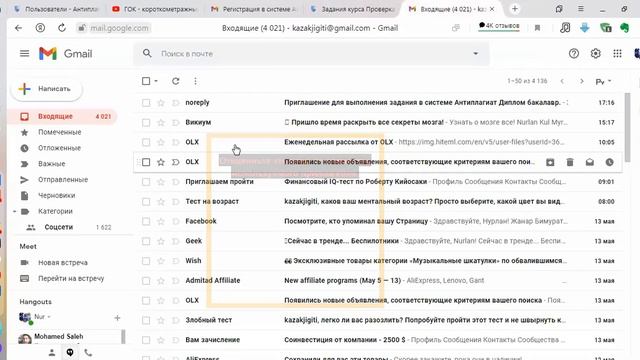Refresh the inbox message list

(176, 81)
